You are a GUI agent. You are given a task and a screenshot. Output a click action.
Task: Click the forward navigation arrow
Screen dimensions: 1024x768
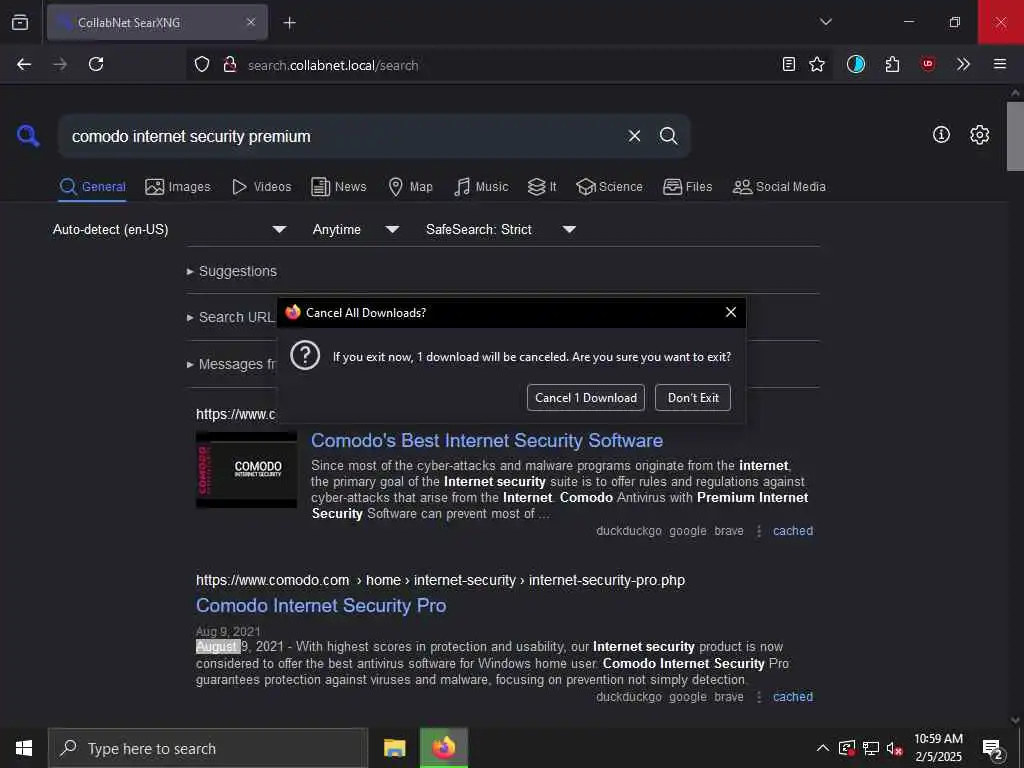[x=60, y=64]
